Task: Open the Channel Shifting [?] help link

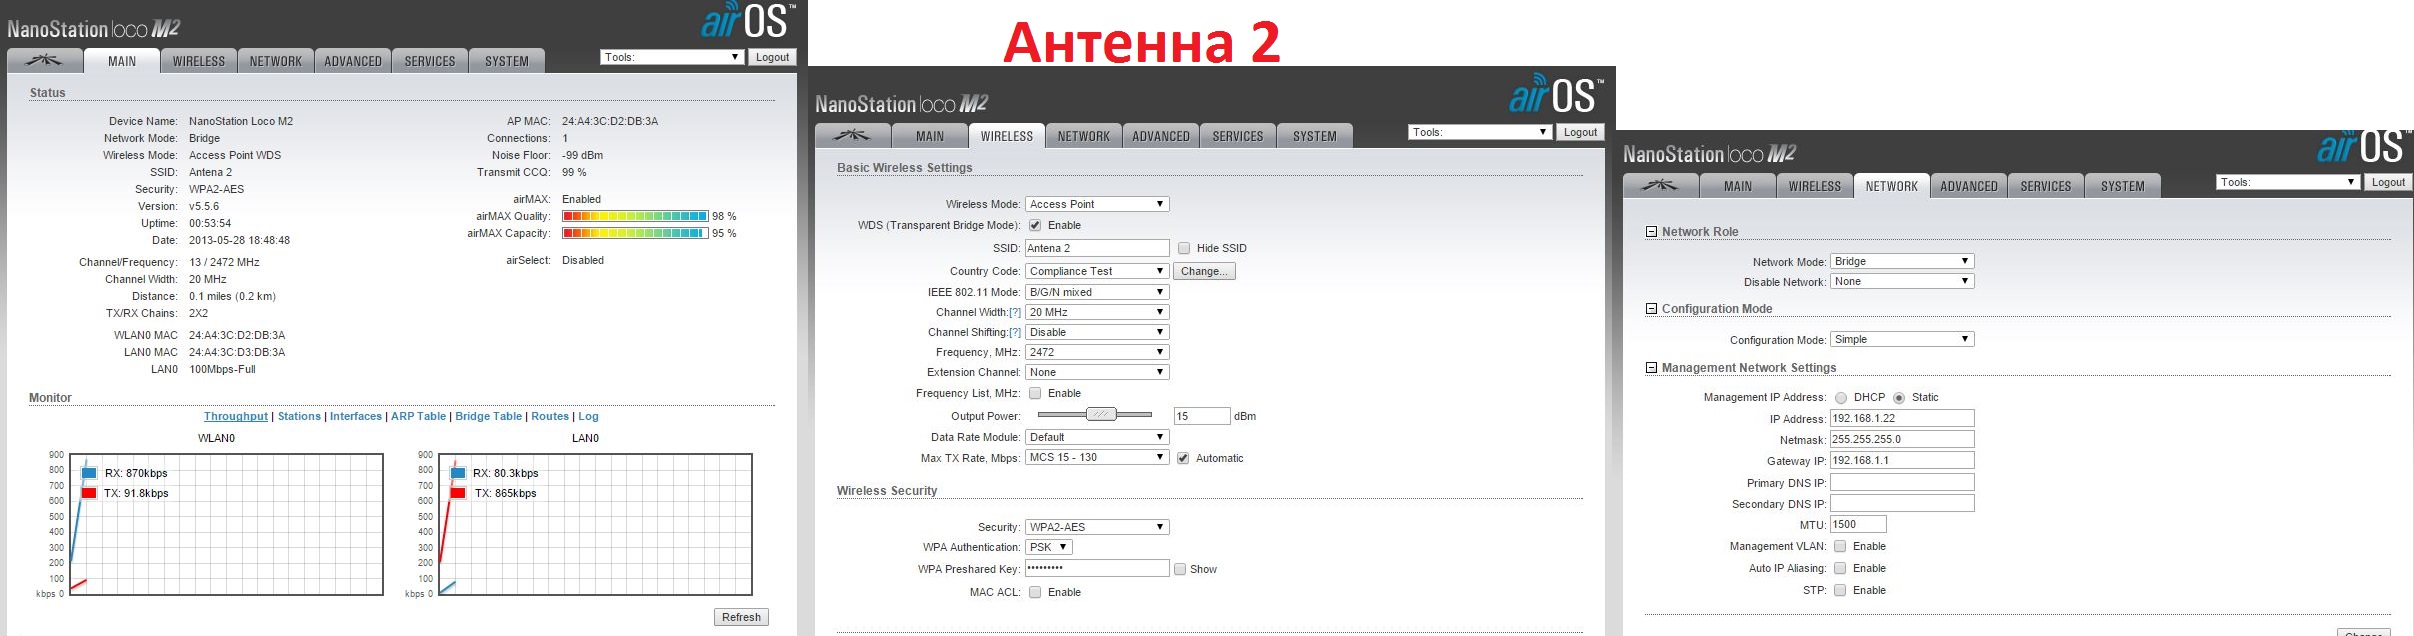Action: [x=1015, y=332]
